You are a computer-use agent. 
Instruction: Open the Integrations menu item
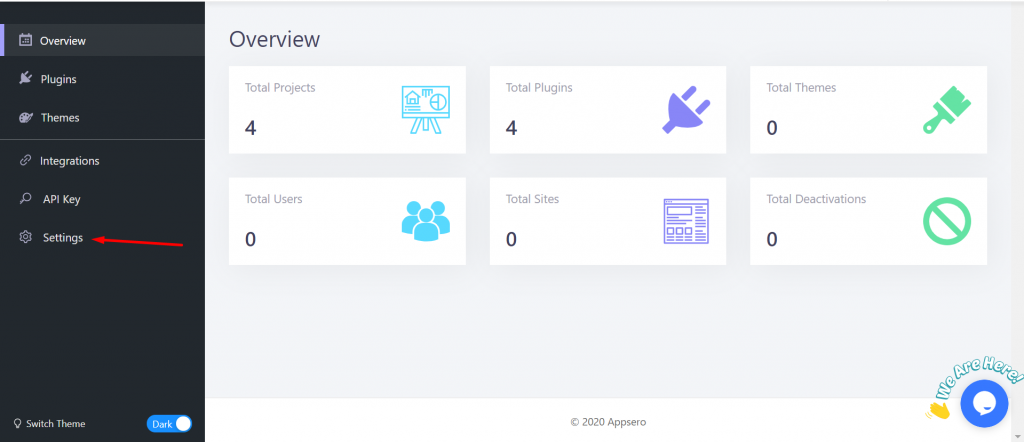click(103, 161)
